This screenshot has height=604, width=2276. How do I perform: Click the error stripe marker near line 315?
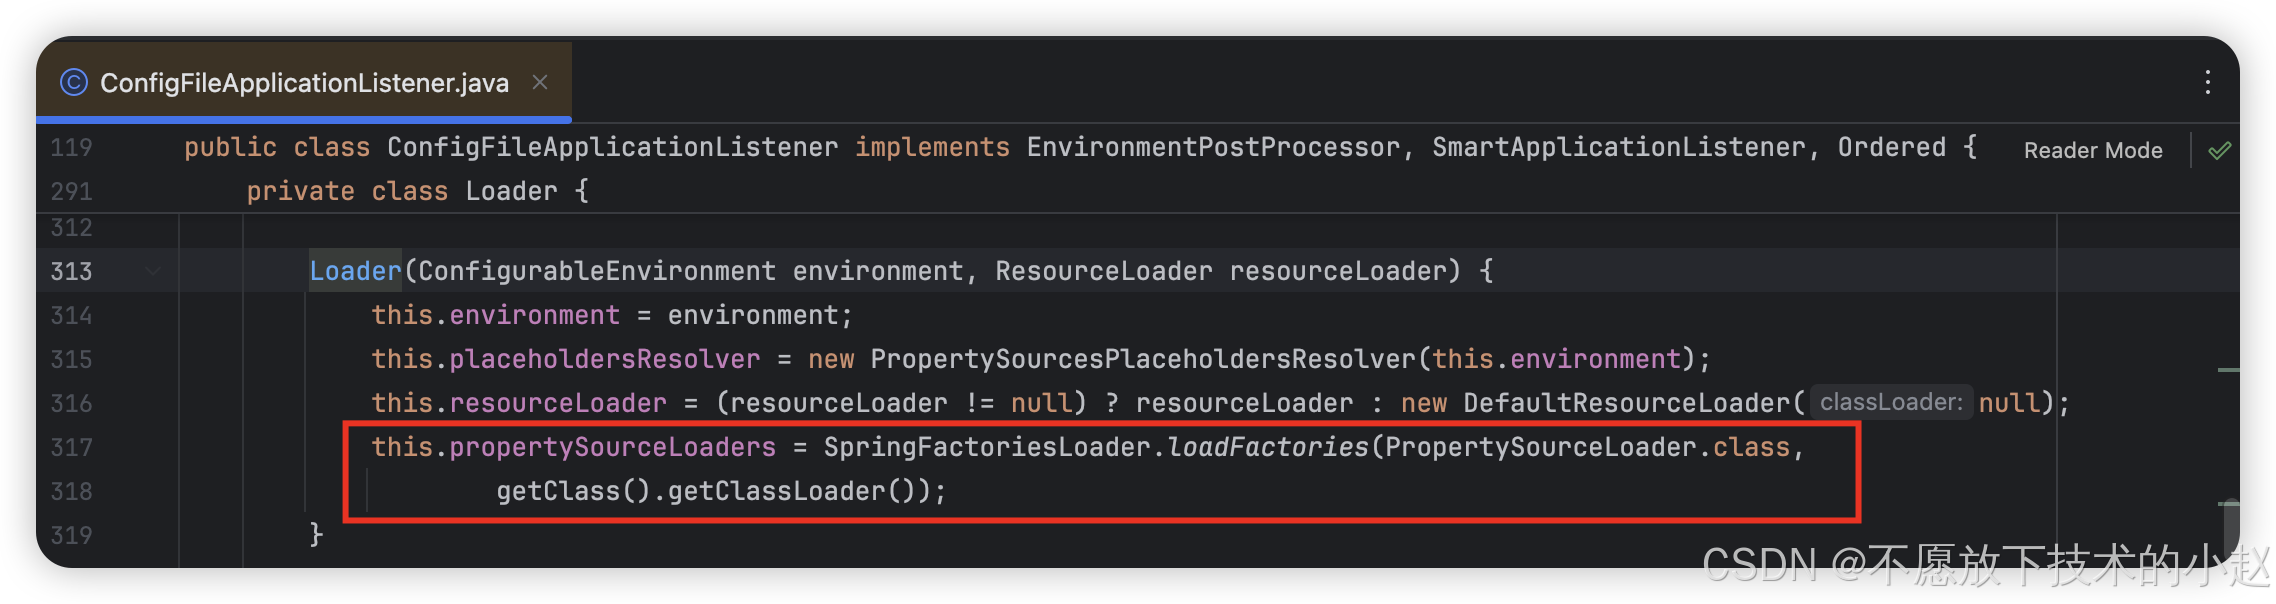2228,370
